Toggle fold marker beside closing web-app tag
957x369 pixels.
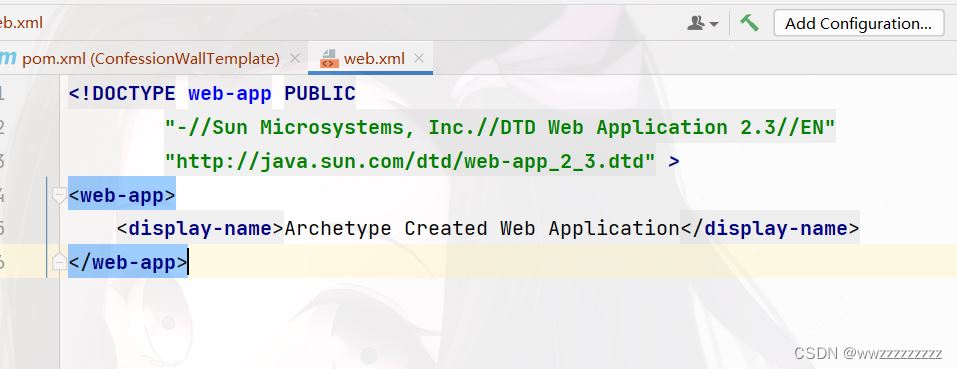point(59,262)
